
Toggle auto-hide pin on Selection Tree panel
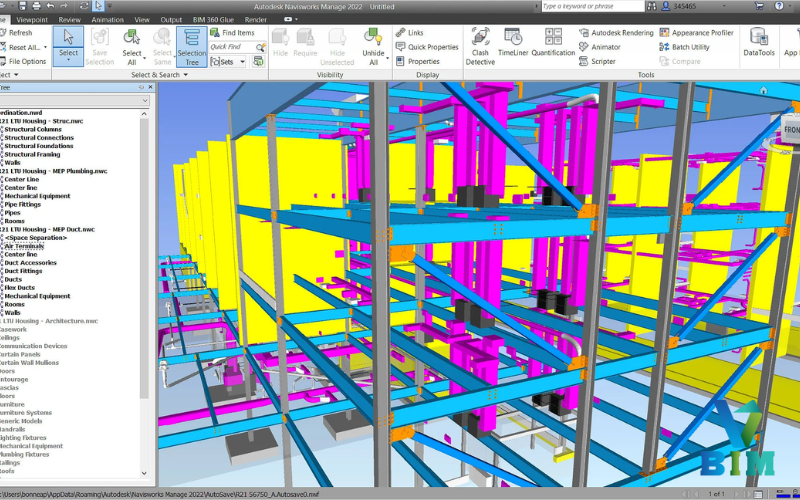pyautogui.click(x=141, y=87)
